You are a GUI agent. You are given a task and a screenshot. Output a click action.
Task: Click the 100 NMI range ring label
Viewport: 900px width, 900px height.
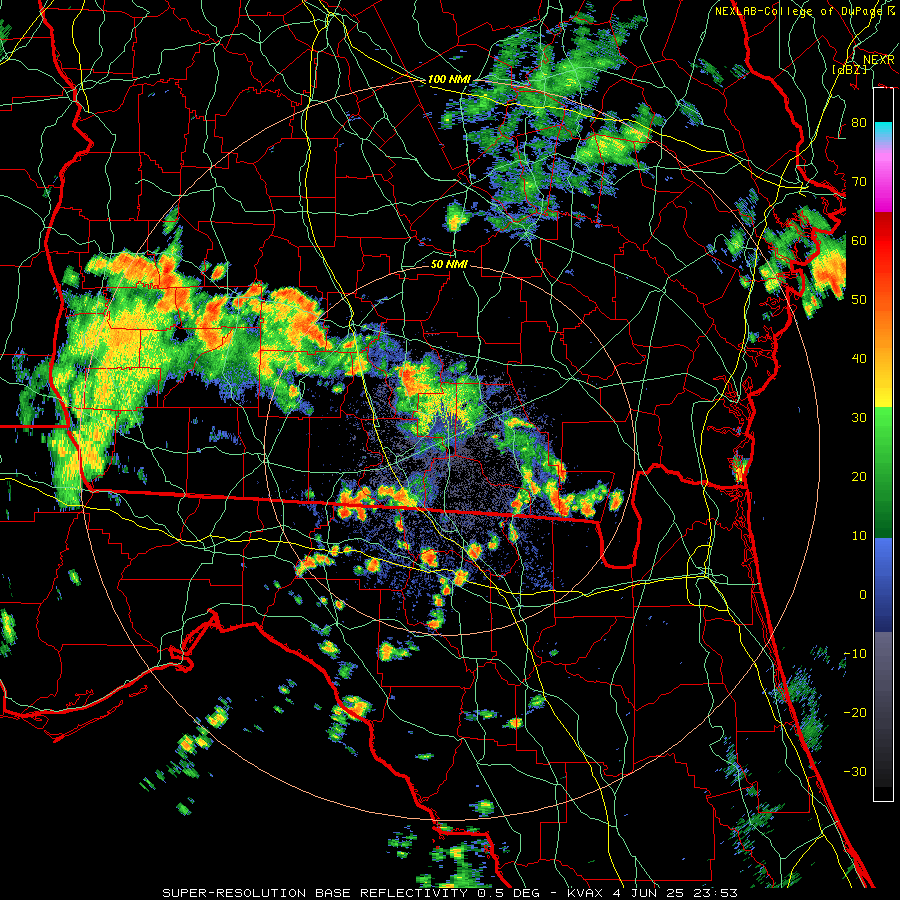449,79
